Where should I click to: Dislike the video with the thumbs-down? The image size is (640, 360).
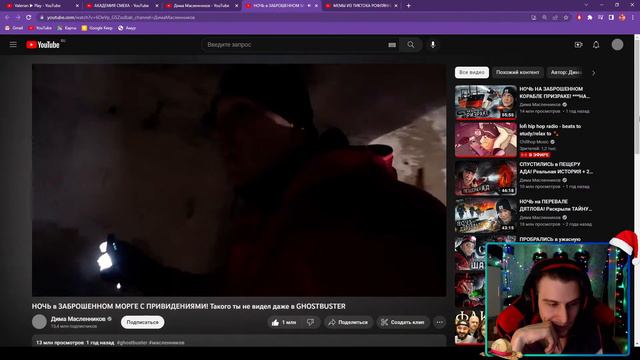pos(311,322)
